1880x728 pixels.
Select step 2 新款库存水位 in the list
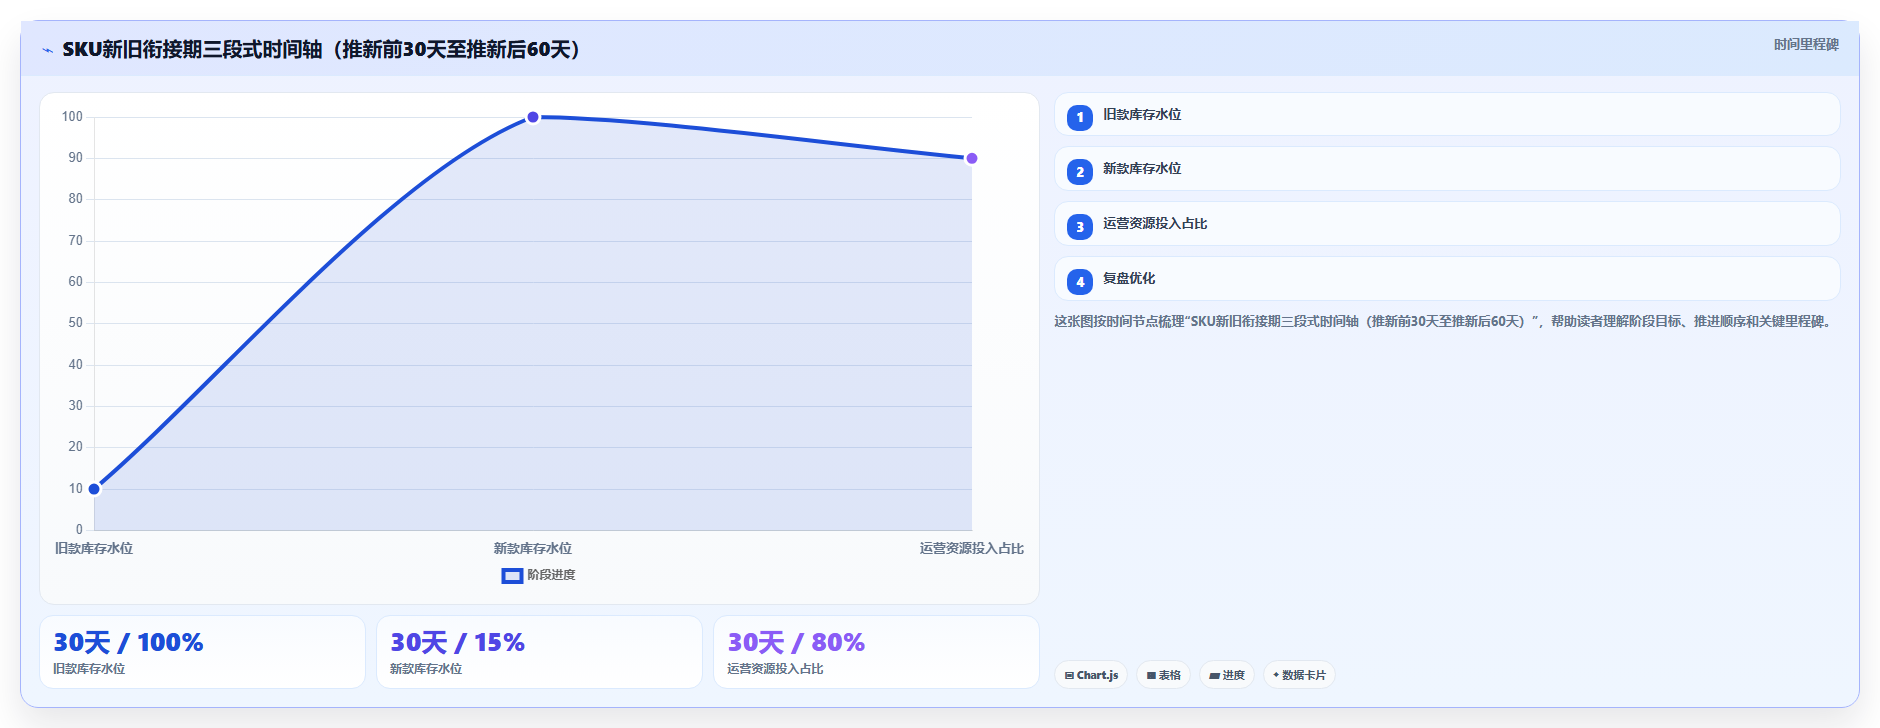click(x=1447, y=169)
